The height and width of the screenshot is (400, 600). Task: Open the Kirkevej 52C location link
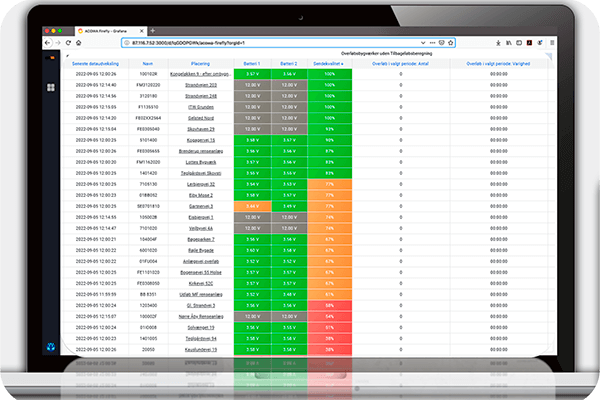[x=202, y=281]
